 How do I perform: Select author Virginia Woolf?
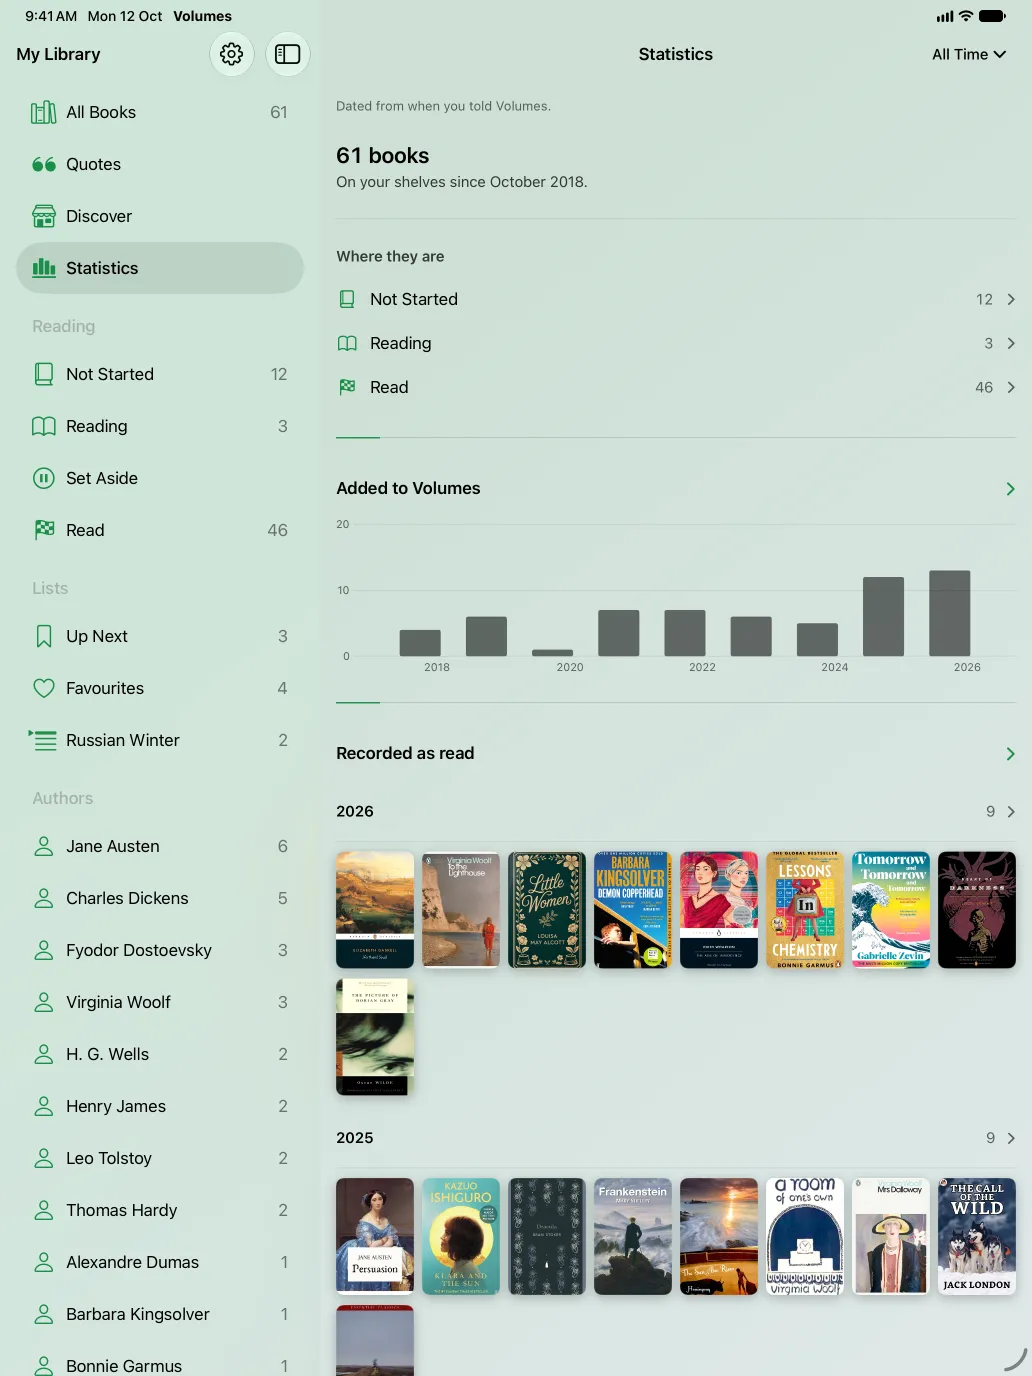[x=160, y=1002]
